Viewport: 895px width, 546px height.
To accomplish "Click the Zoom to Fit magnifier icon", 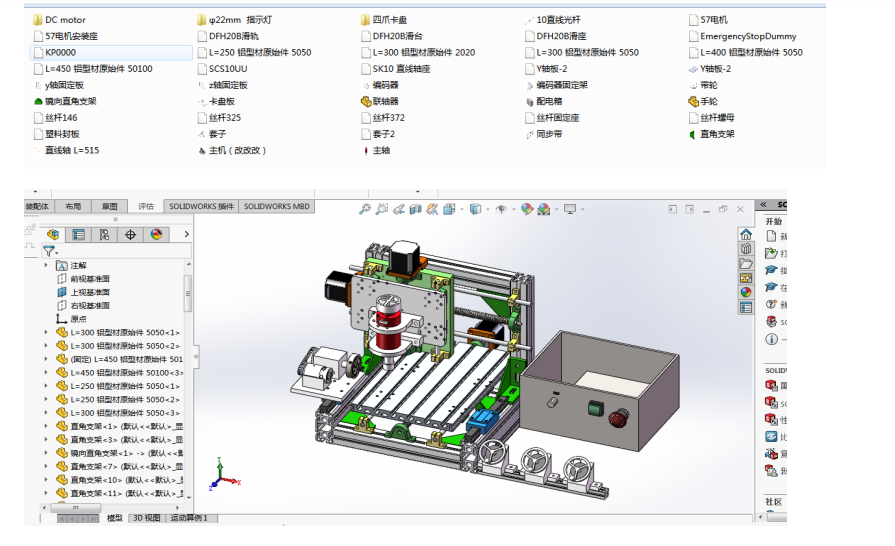I will click(x=366, y=209).
